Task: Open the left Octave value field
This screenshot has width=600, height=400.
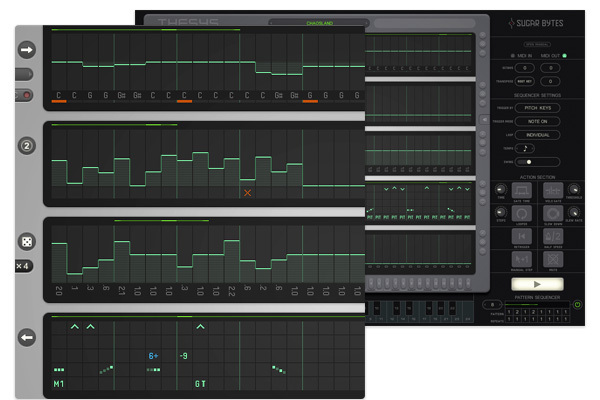Action: coord(525,68)
